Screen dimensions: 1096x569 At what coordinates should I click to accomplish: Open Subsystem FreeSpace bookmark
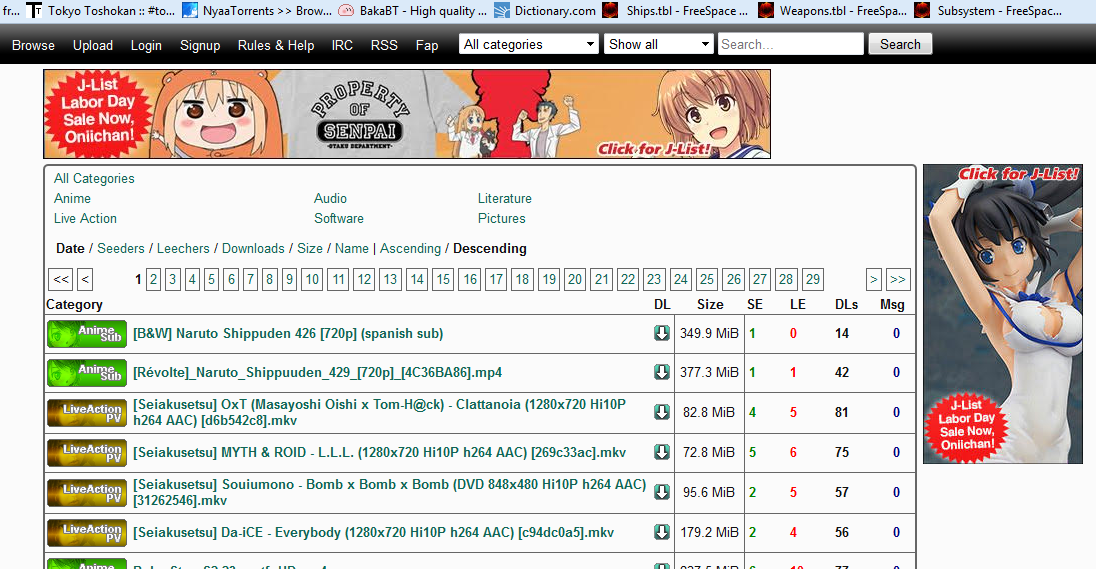click(x=988, y=10)
